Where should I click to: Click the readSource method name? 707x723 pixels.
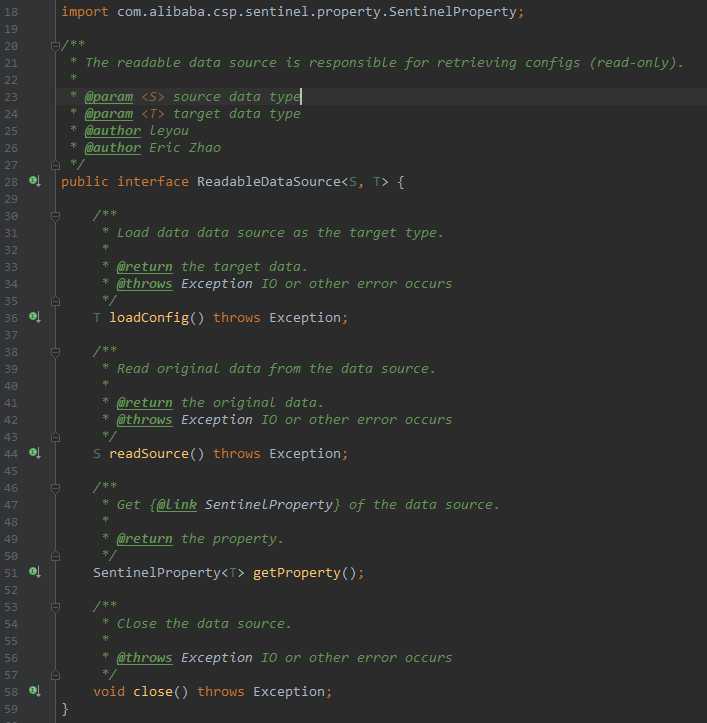click(149, 454)
